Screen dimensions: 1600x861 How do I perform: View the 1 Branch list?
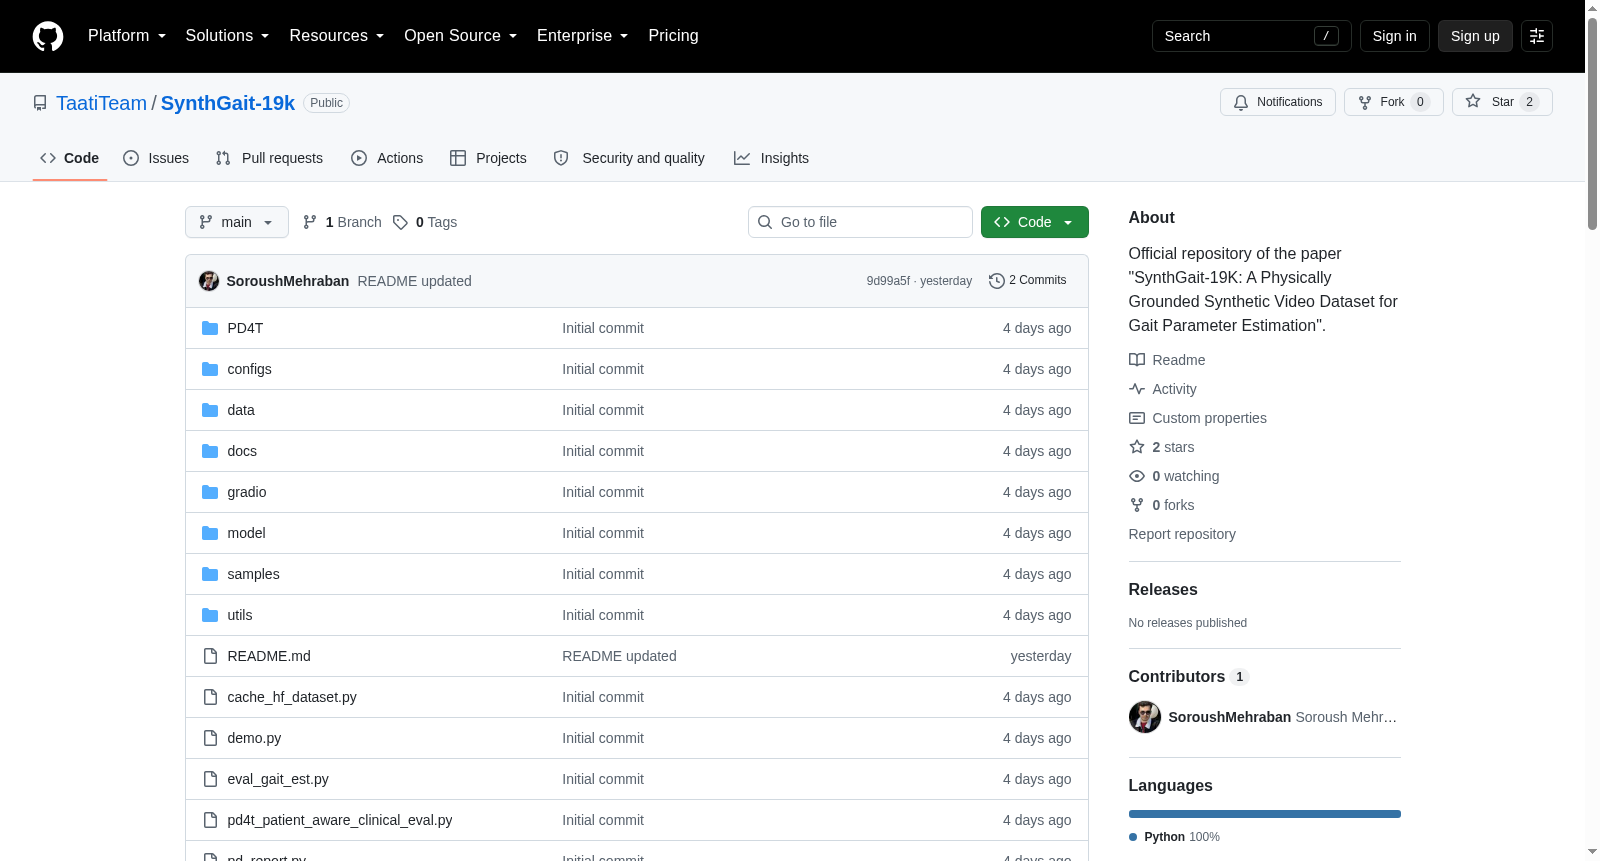pos(342,222)
